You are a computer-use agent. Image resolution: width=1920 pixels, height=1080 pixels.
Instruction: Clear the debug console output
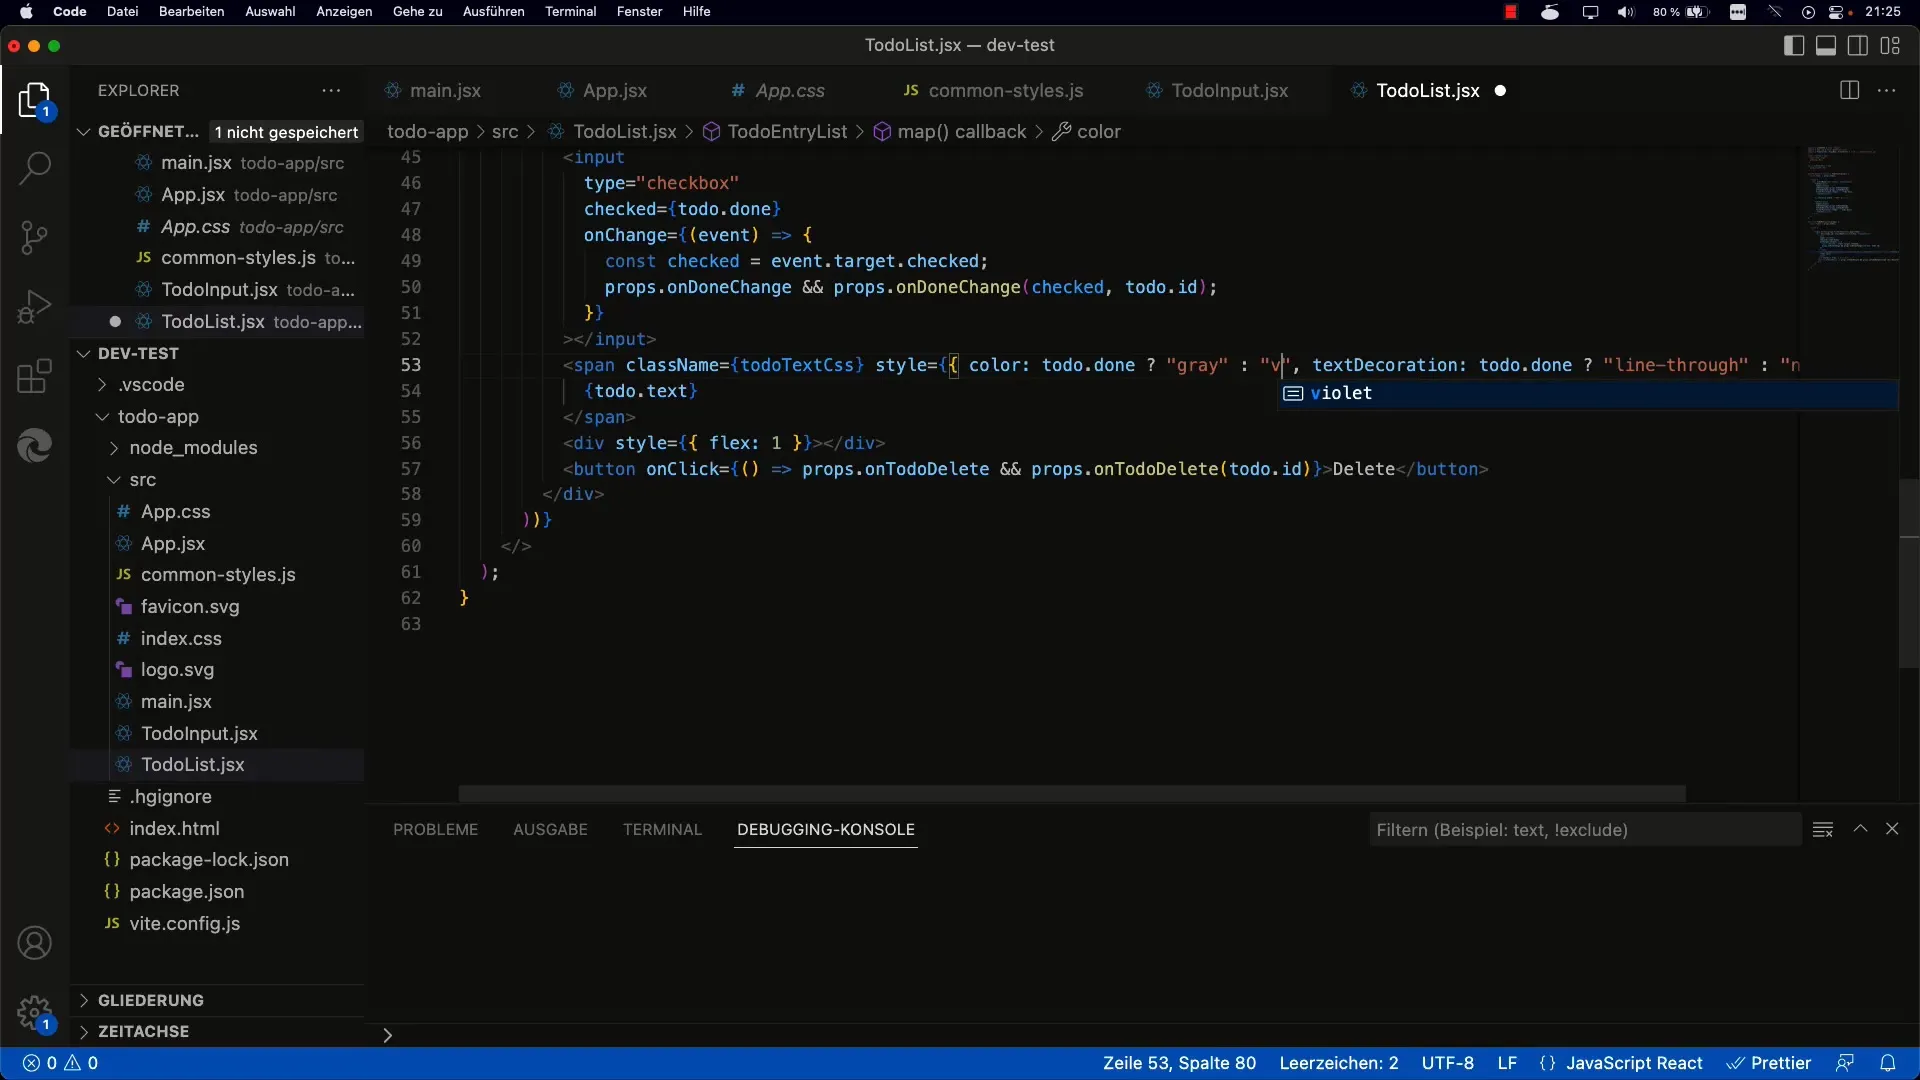point(1823,829)
